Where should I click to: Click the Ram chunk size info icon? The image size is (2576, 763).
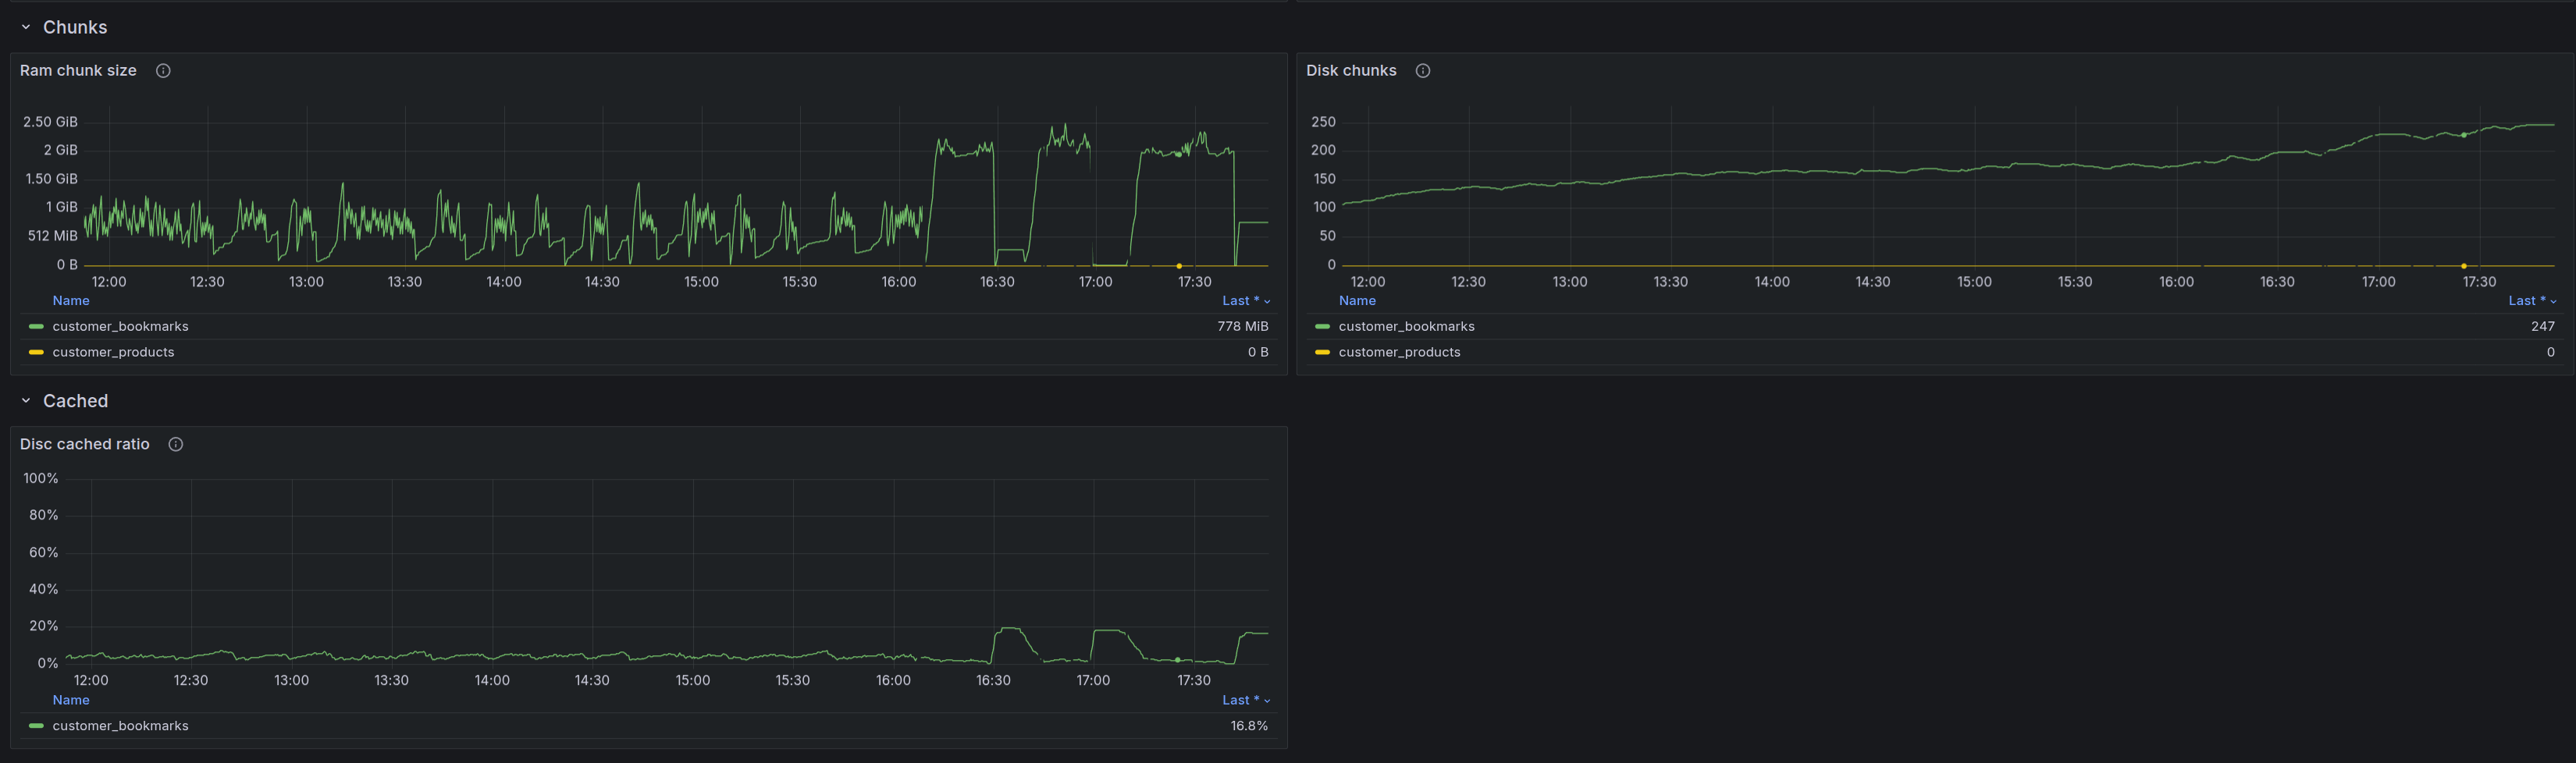163,71
